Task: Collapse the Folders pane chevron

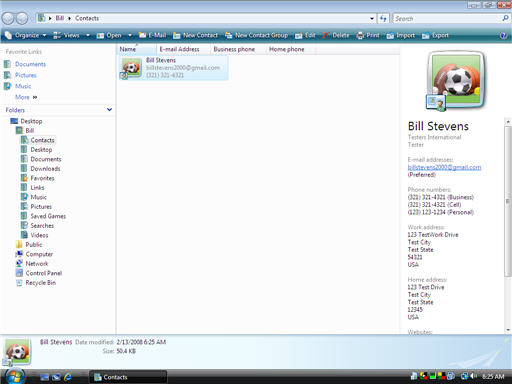Action: pyautogui.click(x=109, y=109)
